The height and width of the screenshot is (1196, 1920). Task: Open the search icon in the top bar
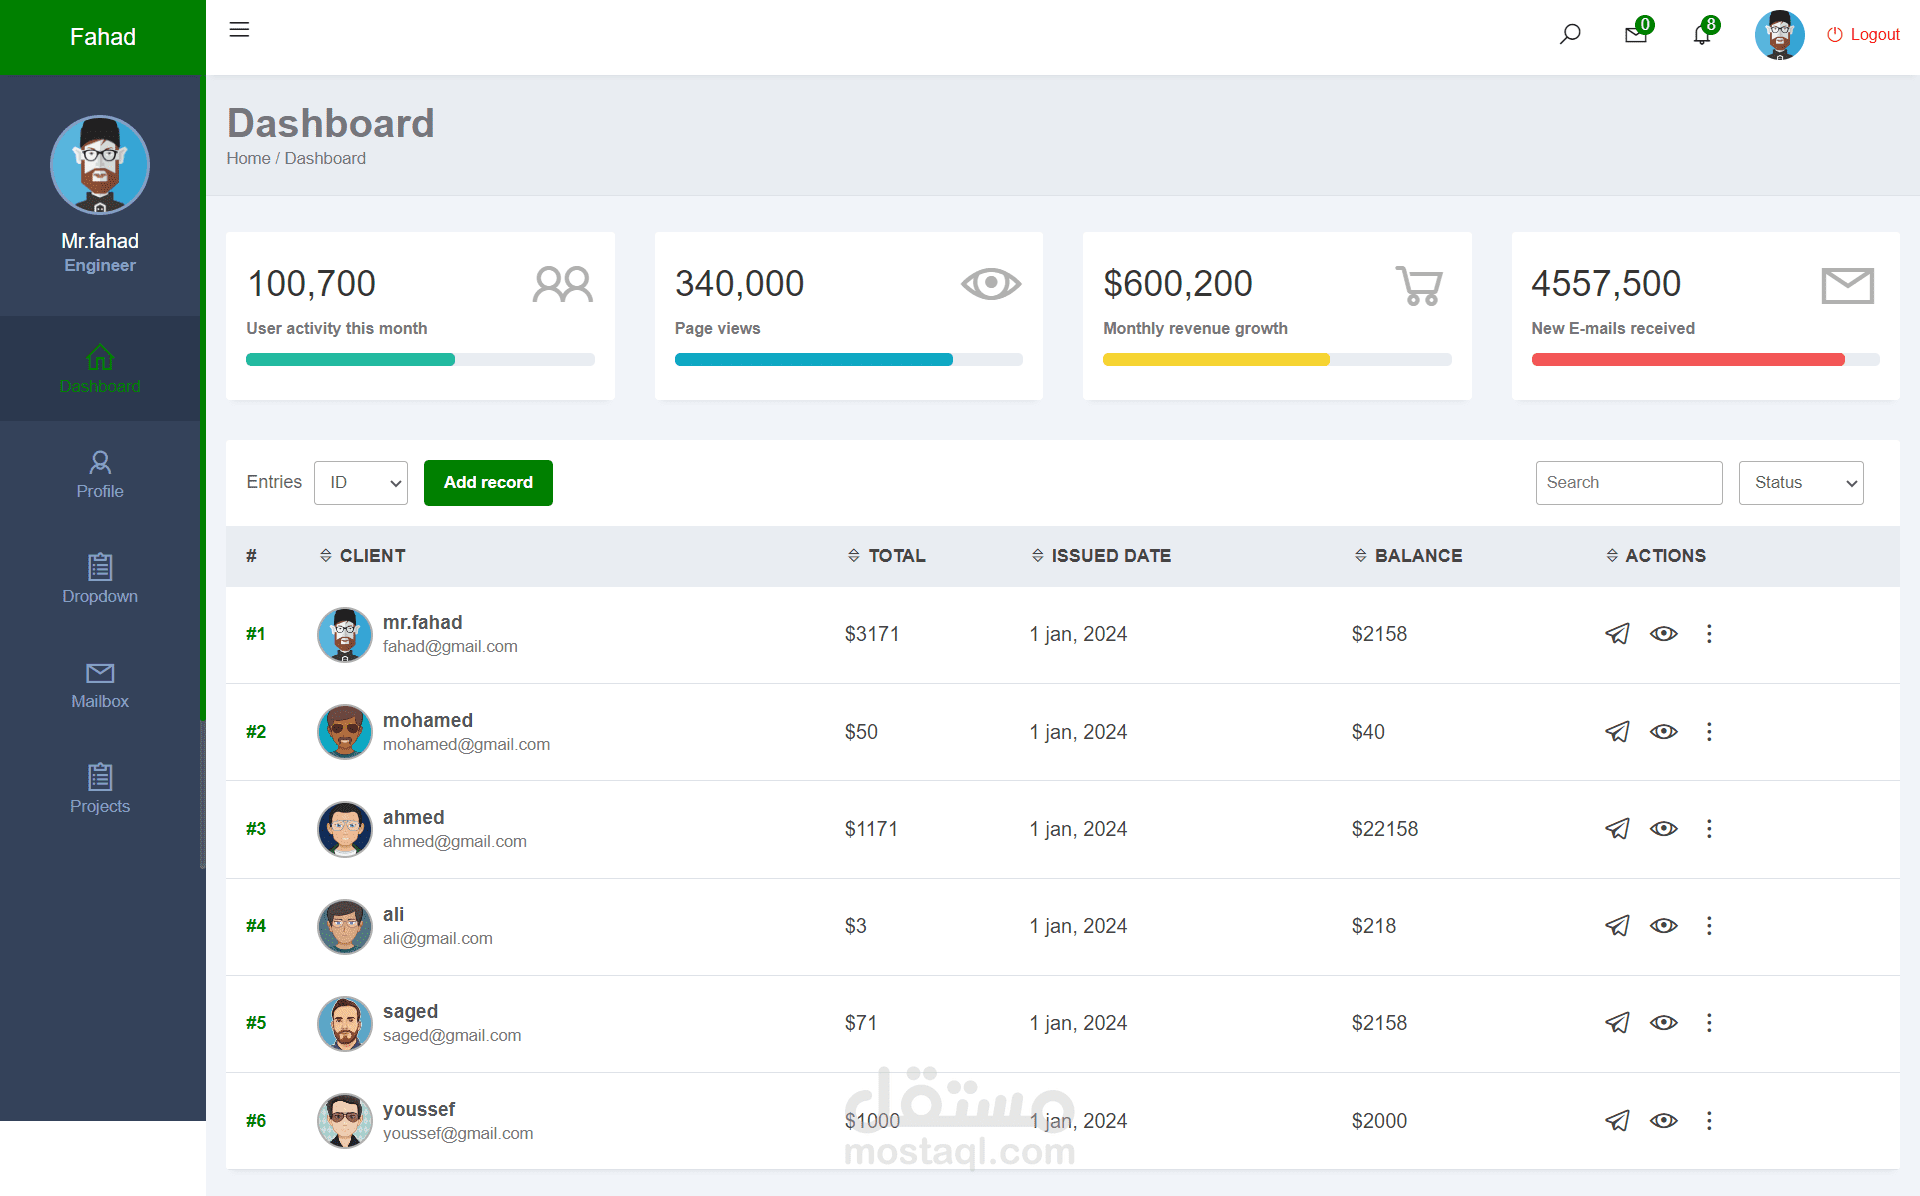[1570, 33]
